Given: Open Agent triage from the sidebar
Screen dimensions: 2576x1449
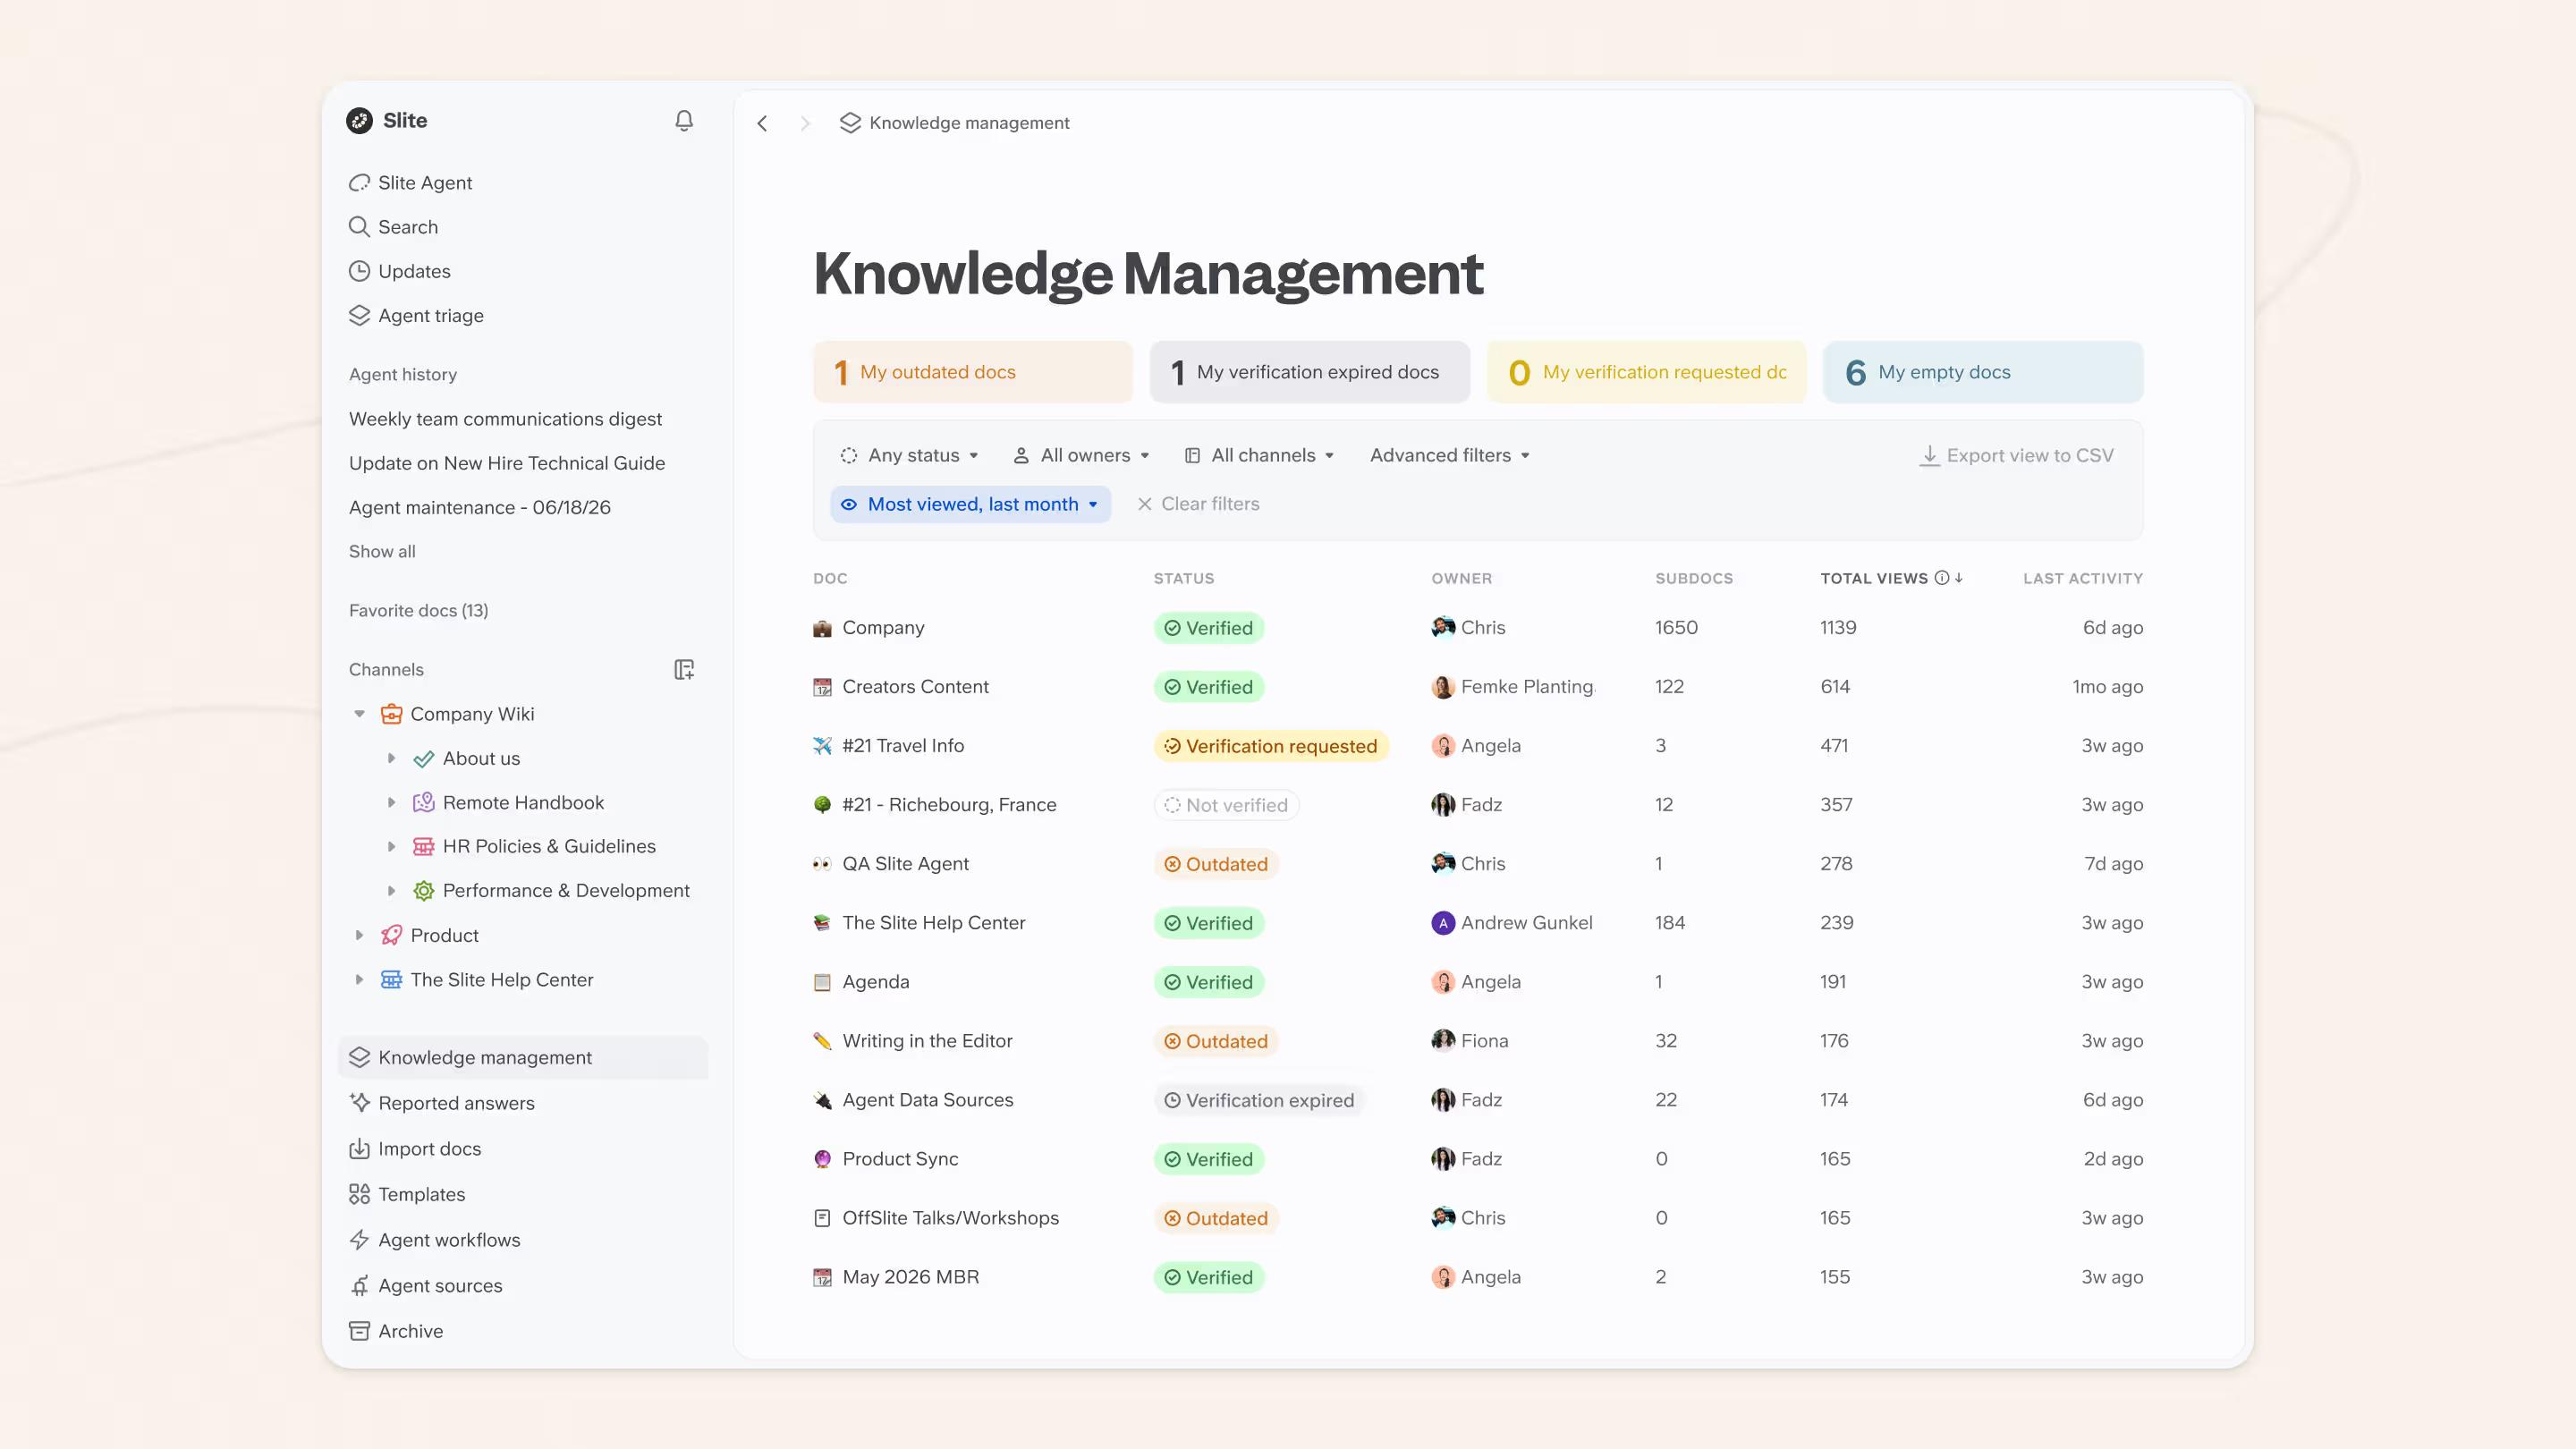Looking at the screenshot, I should [416, 315].
